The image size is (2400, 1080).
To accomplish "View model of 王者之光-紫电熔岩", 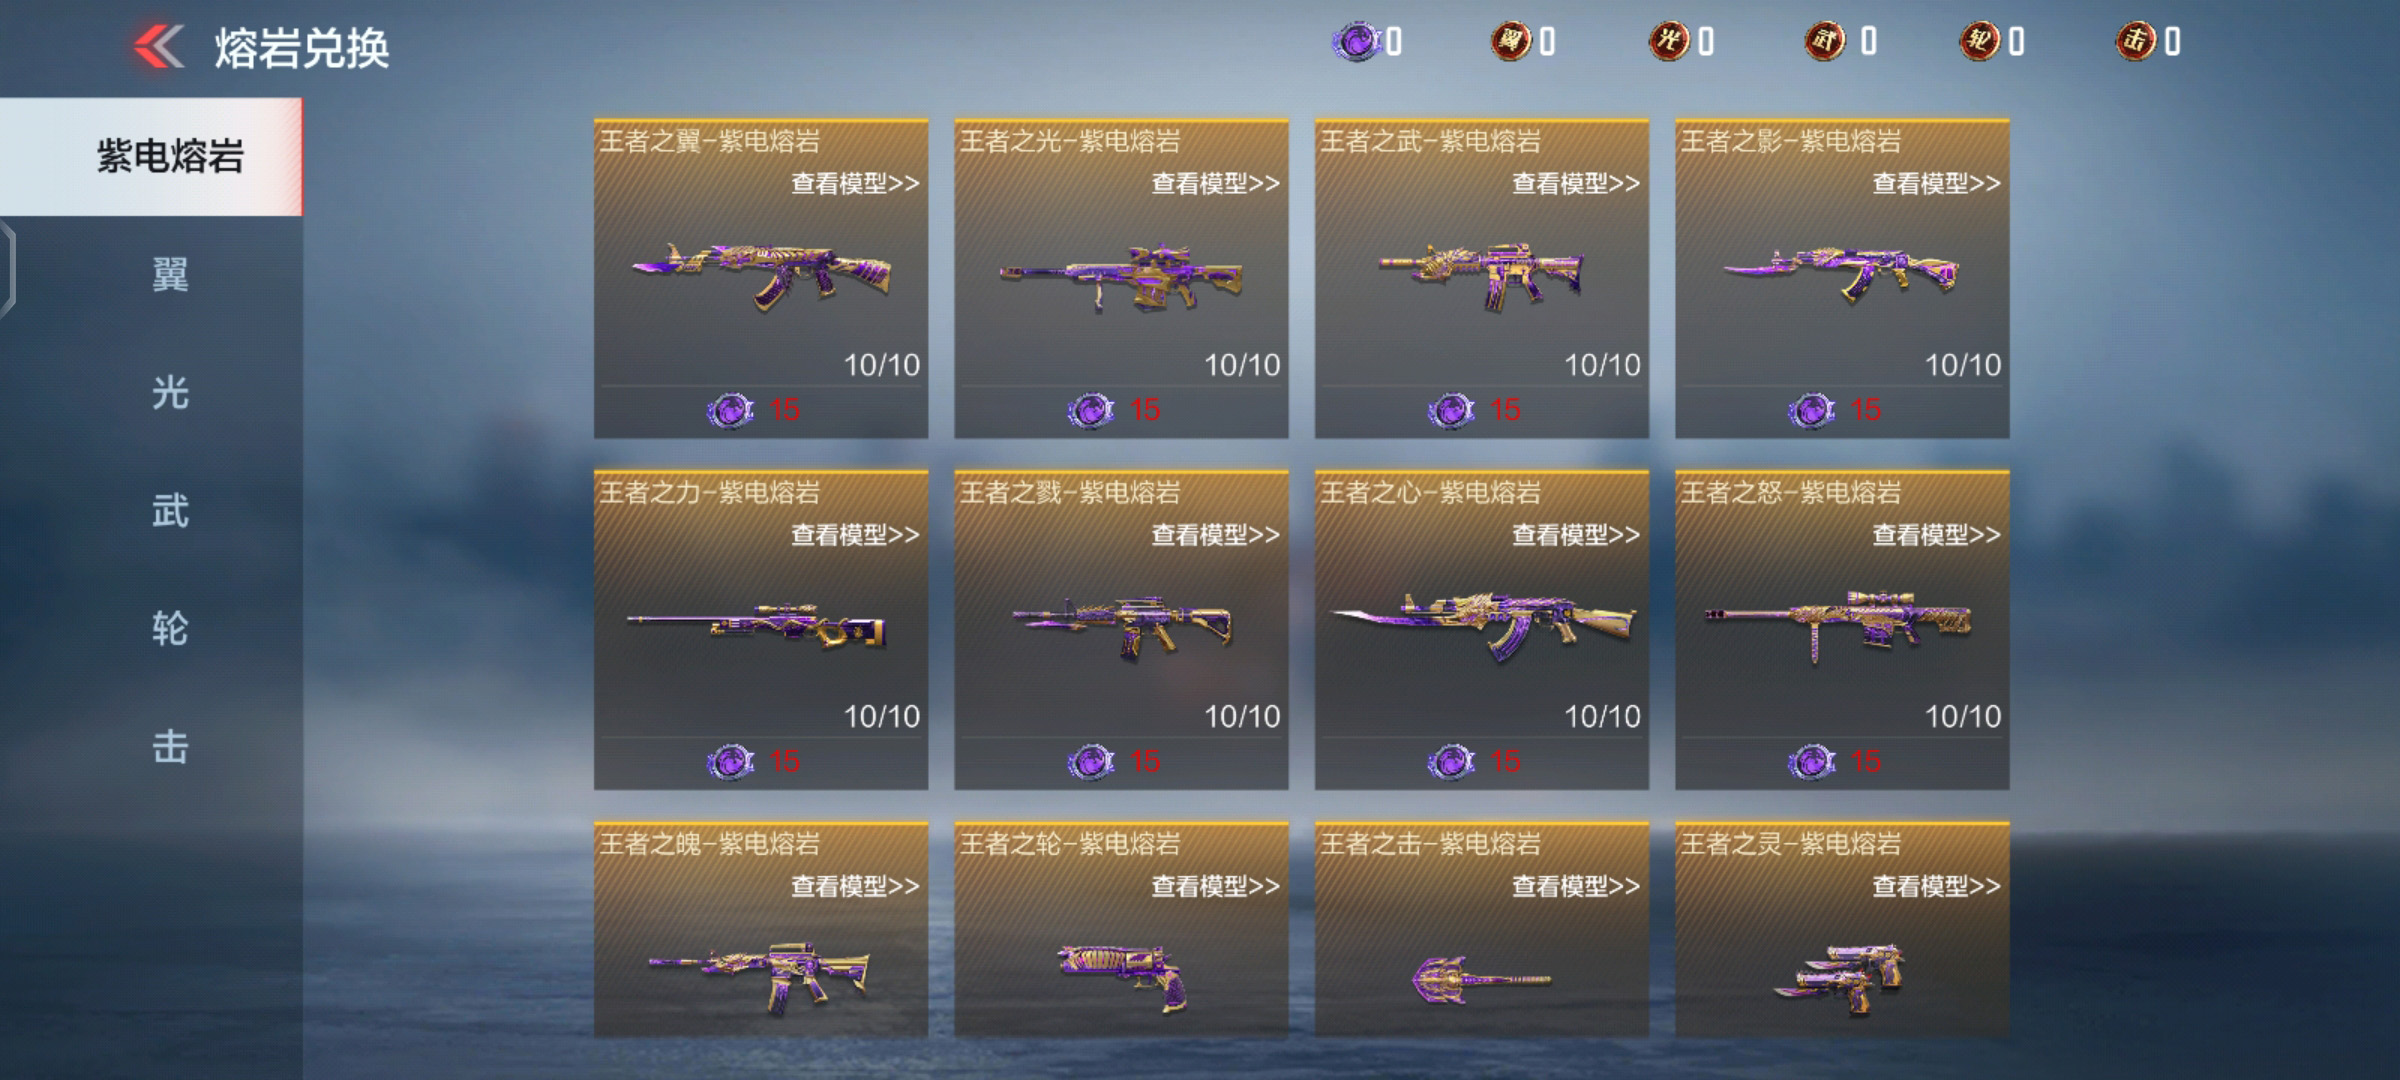I will 1215,184.
